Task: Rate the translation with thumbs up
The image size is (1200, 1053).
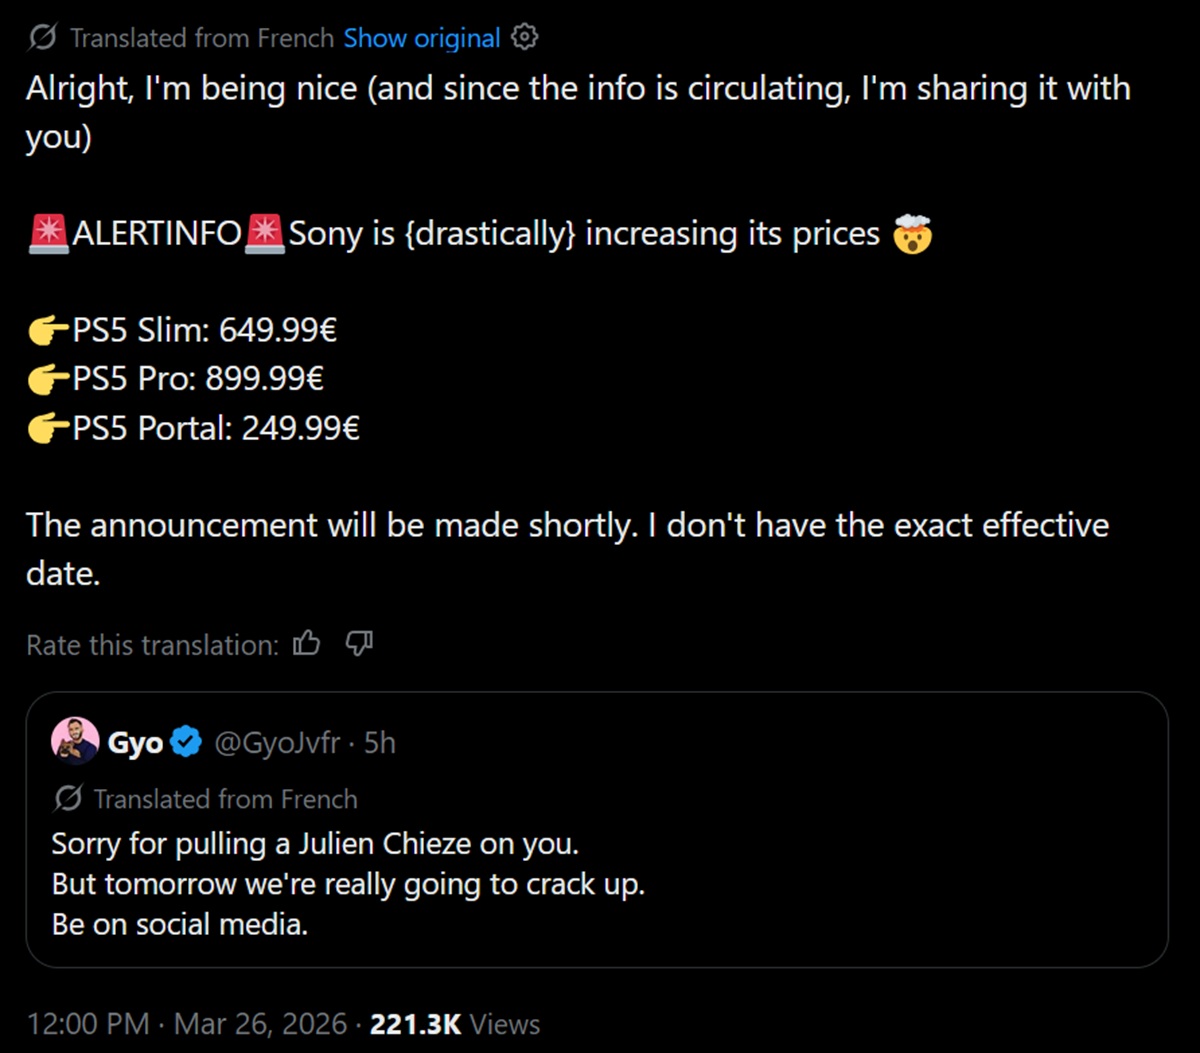Action: coord(307,644)
